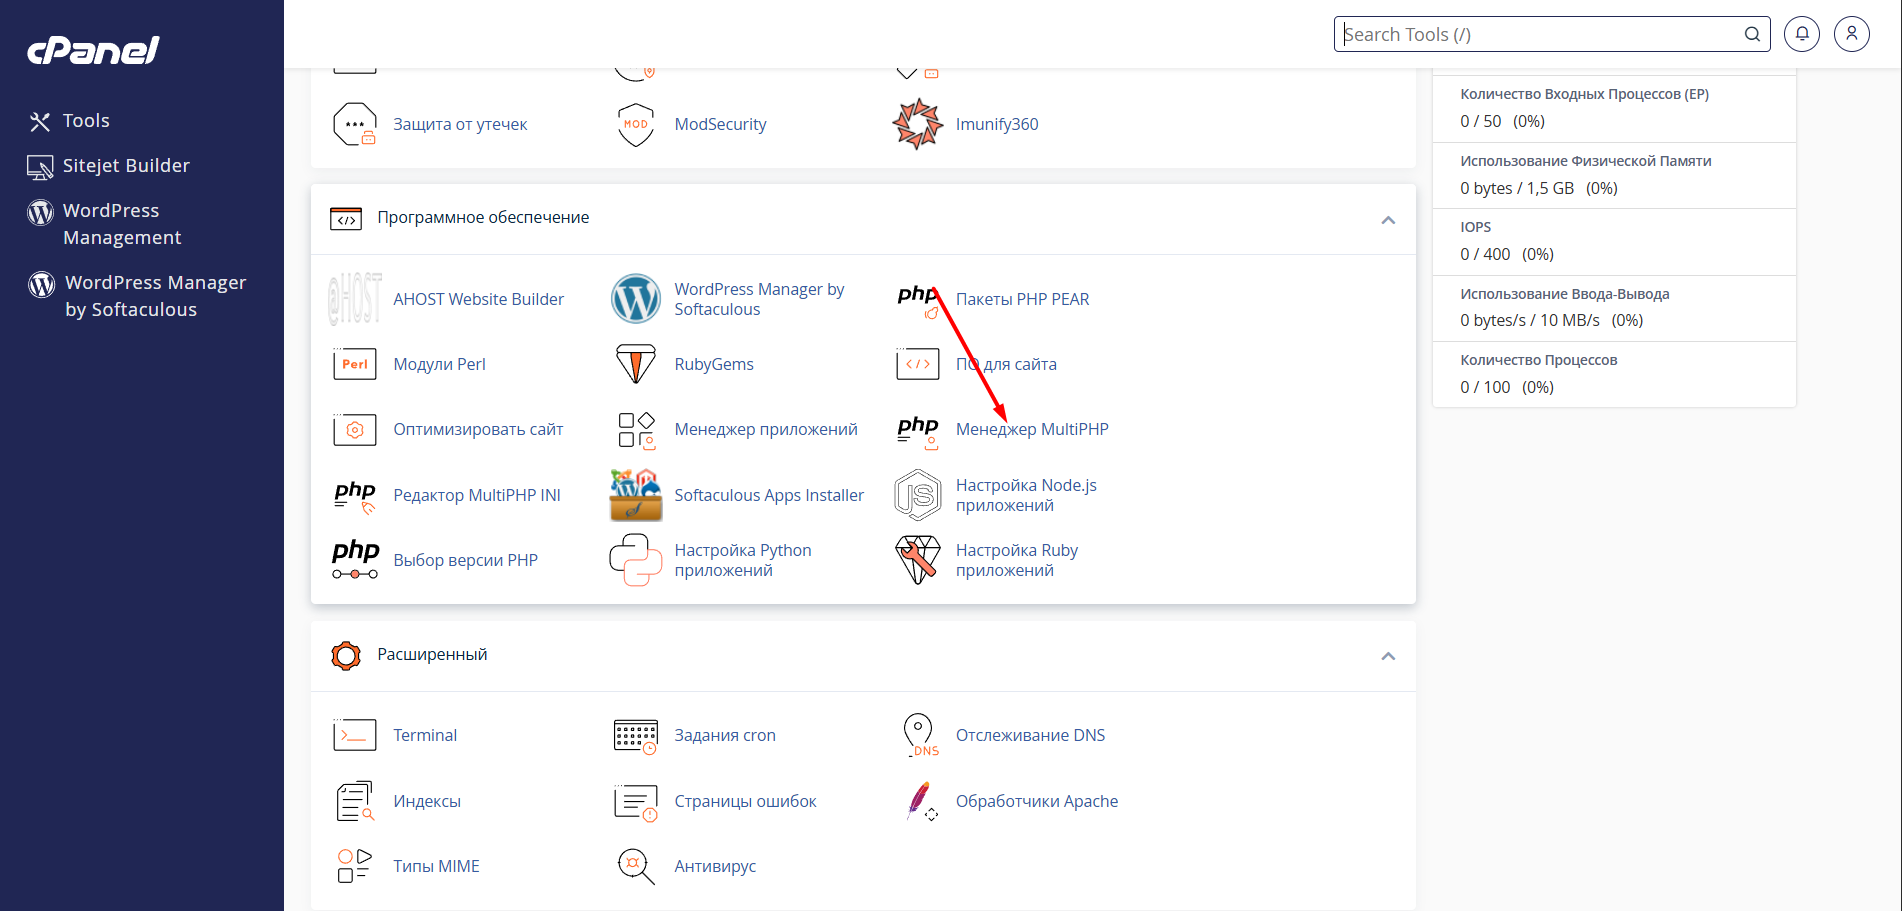Screen dimensions: 1902x911
Task: Click the AHOST Website Builder icon
Action: (355, 299)
